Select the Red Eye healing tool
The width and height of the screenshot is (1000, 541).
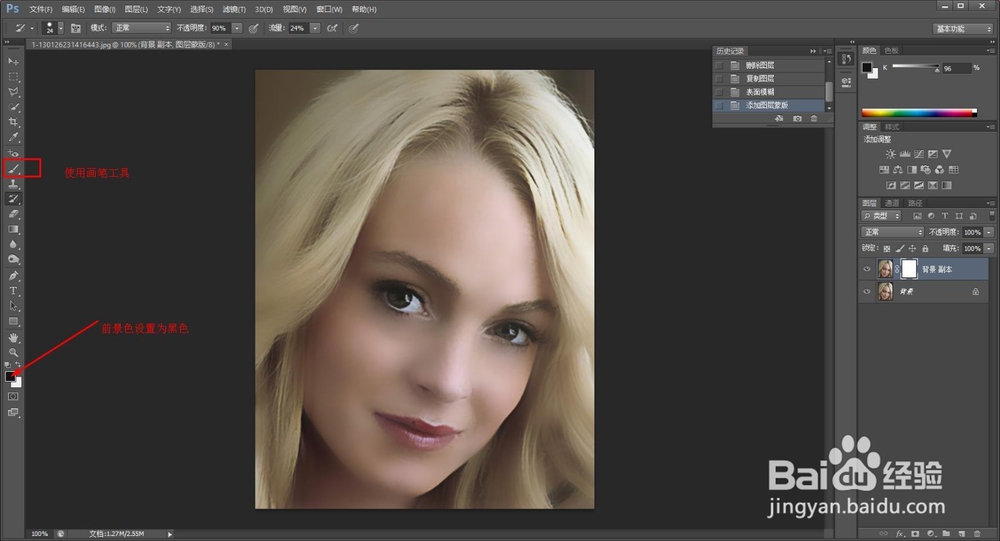pos(13,153)
